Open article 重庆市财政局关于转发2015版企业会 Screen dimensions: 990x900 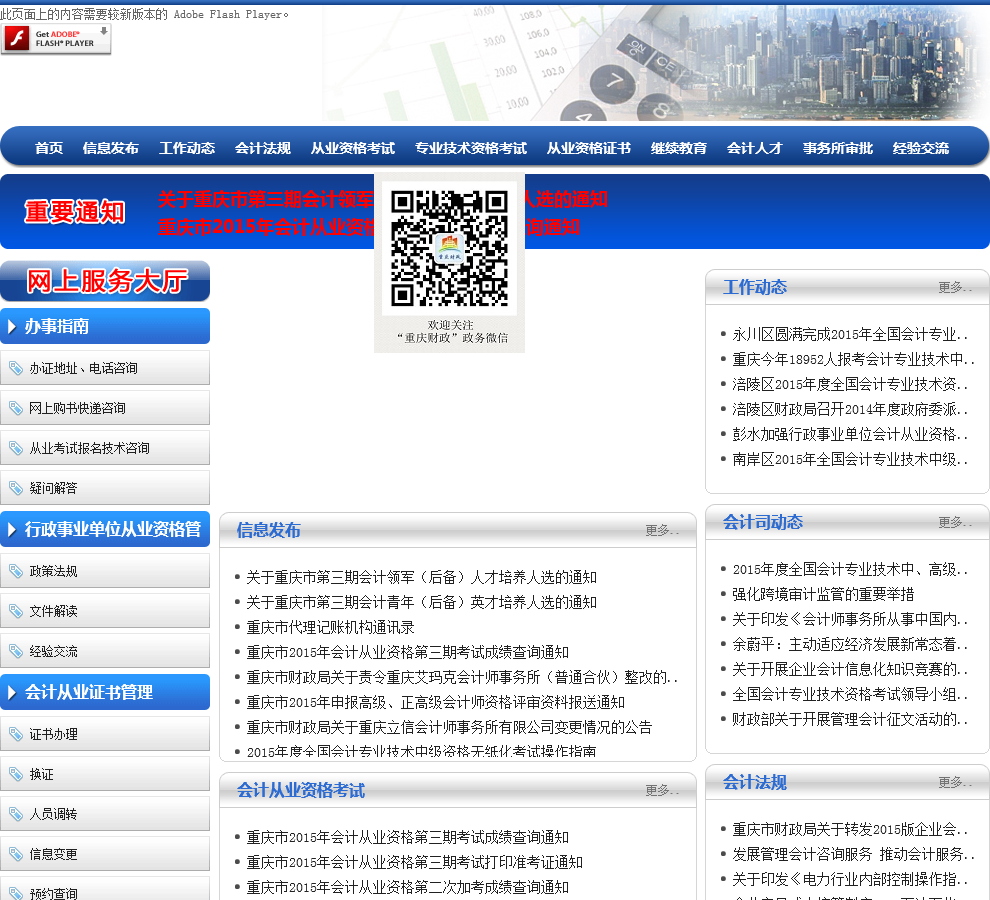(850, 829)
